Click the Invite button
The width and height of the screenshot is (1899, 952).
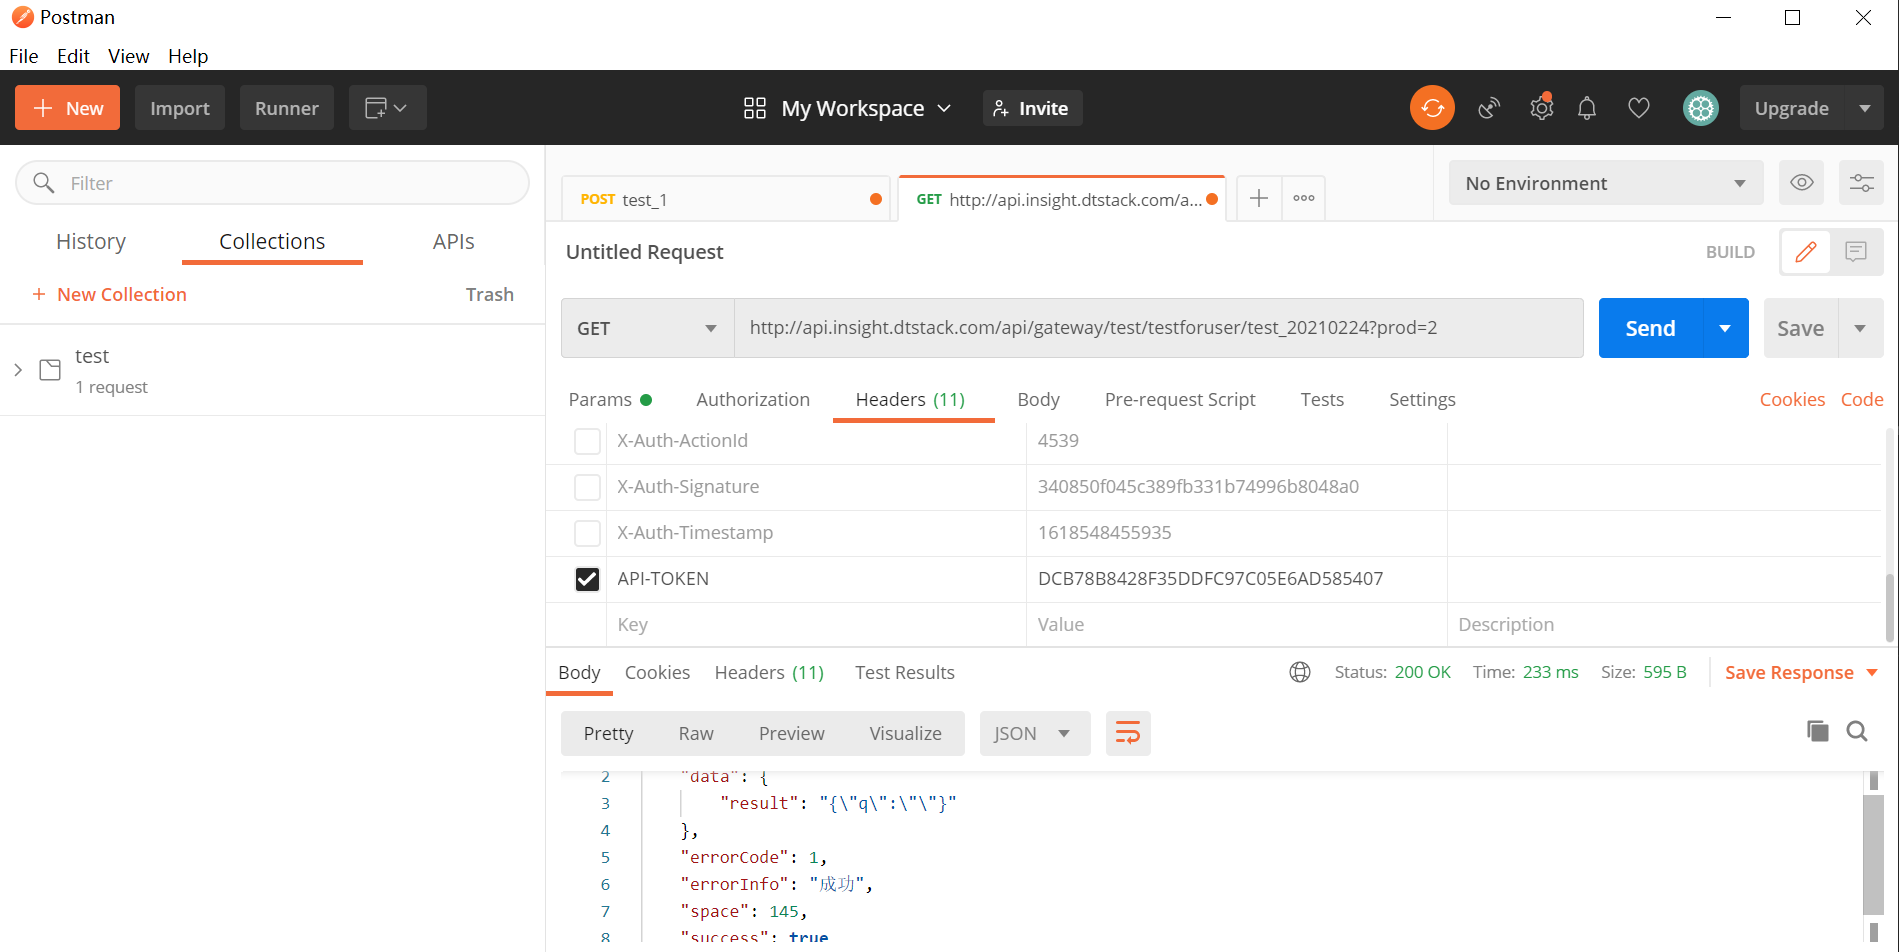coord(1032,108)
